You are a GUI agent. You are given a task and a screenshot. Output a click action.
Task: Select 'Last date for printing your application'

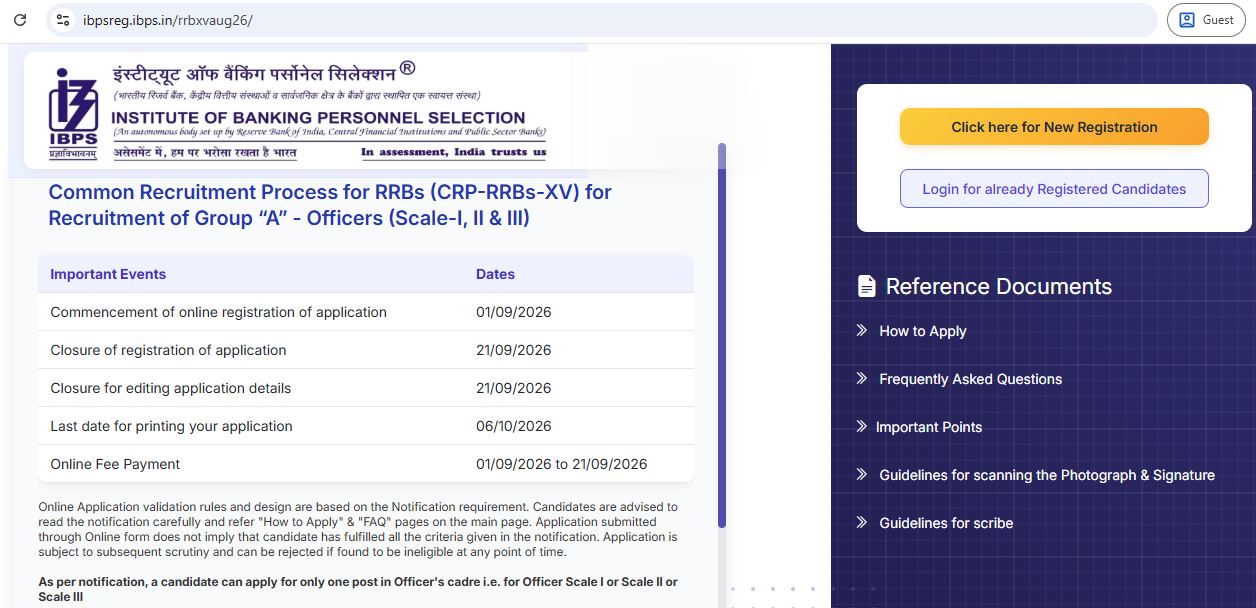171,426
